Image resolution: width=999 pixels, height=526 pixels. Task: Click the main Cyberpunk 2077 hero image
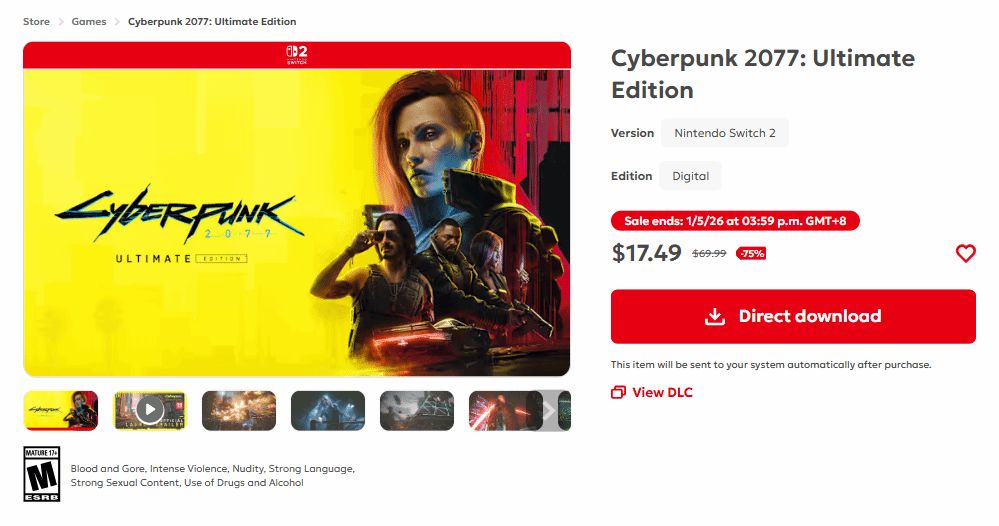(x=297, y=220)
